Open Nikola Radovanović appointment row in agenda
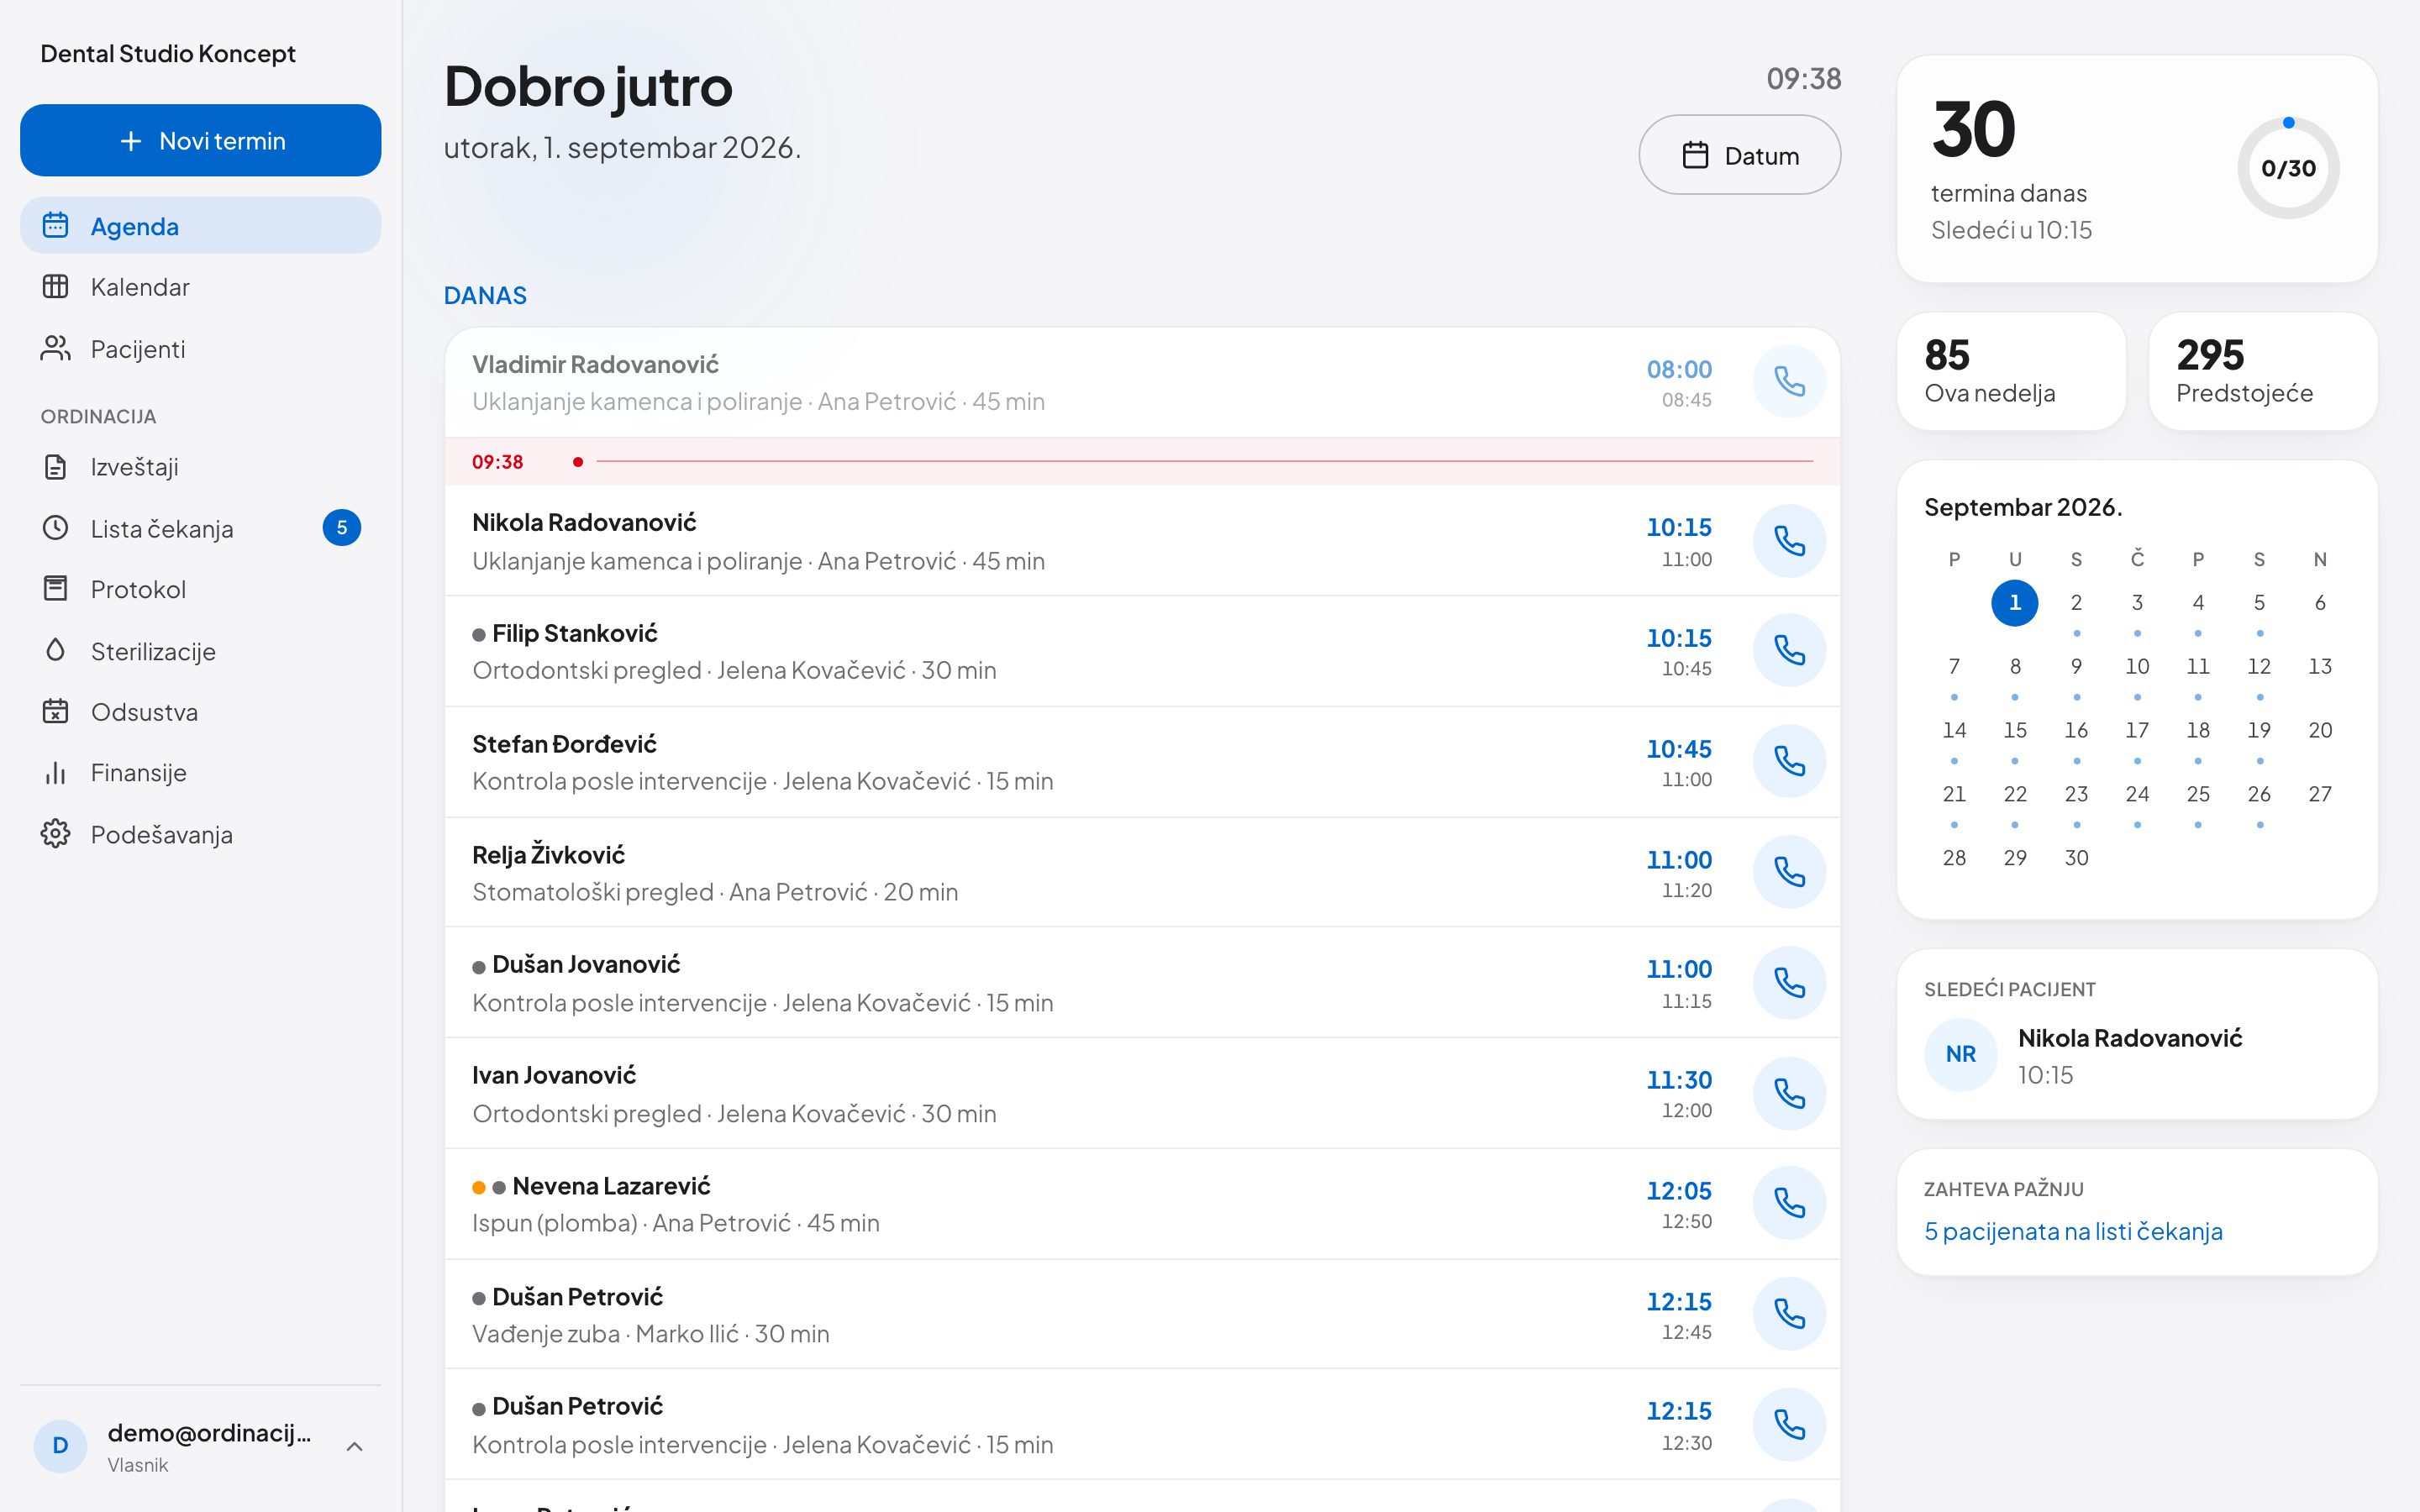The width and height of the screenshot is (2420, 1512). point(1142,541)
